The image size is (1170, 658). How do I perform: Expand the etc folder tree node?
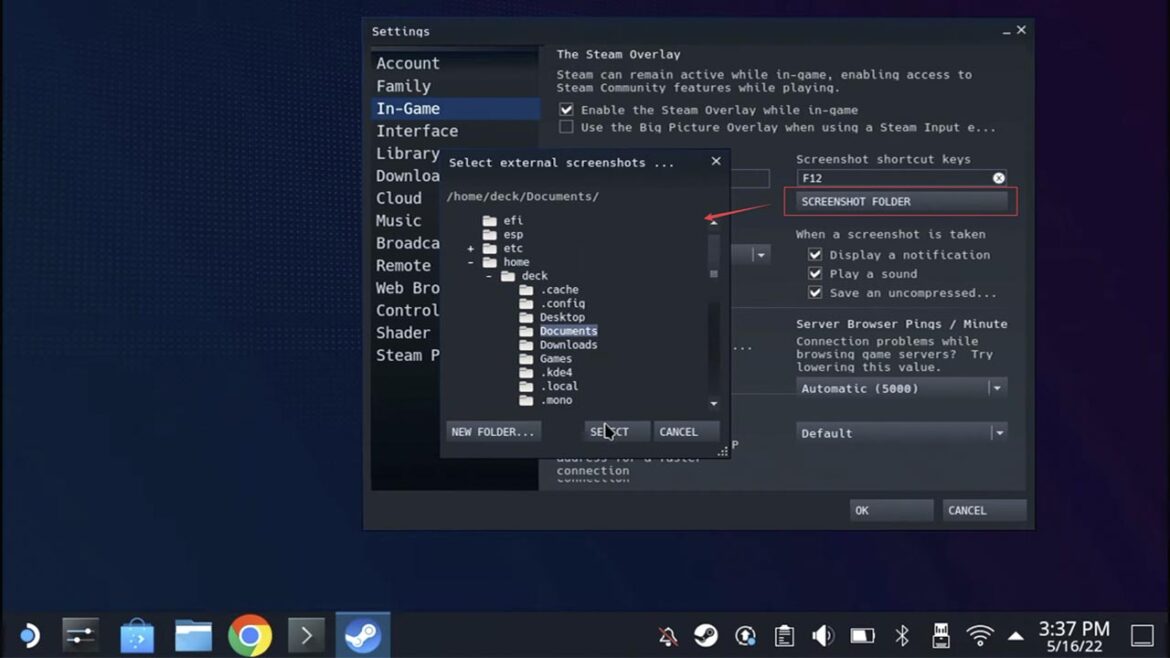pos(470,248)
